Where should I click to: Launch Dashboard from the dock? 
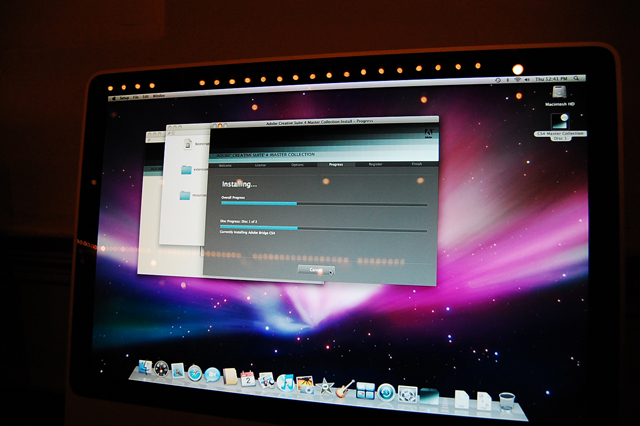pyautogui.click(x=163, y=371)
